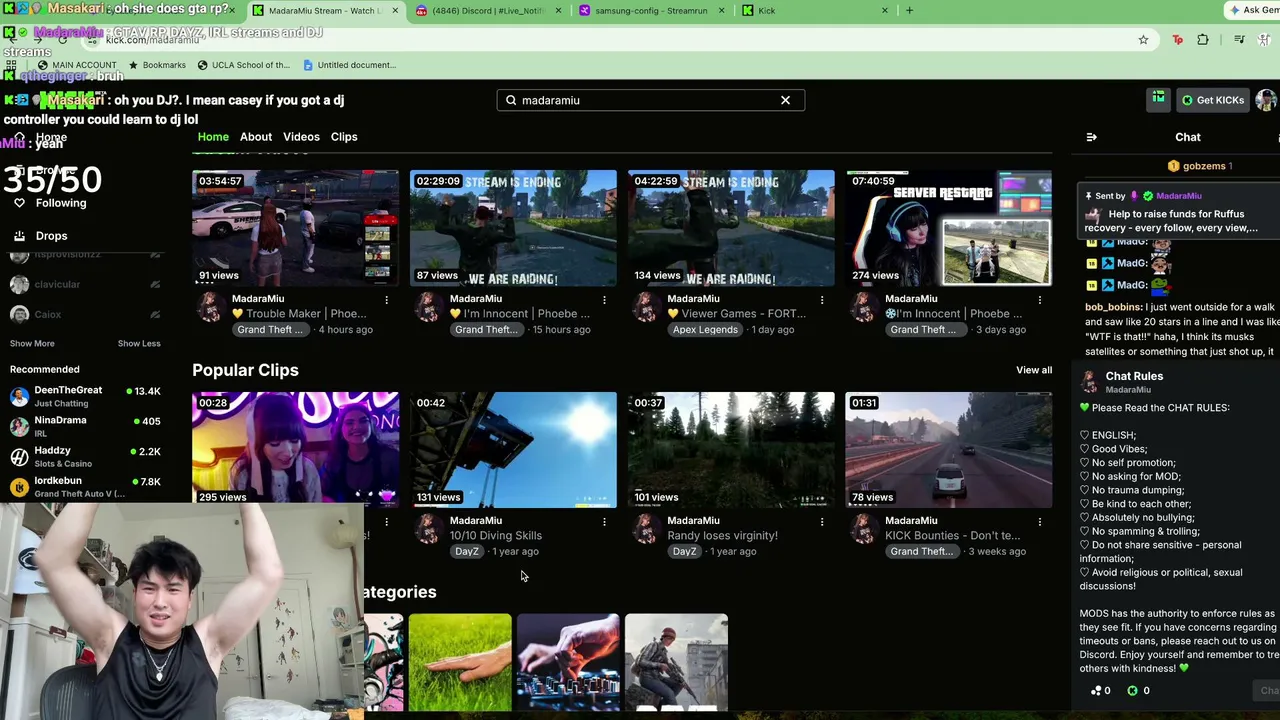Viewport: 1280px width, 720px height.
Task: Open MadaraMiu avatar beside Viewer Games video
Action: pyautogui.click(x=646, y=308)
